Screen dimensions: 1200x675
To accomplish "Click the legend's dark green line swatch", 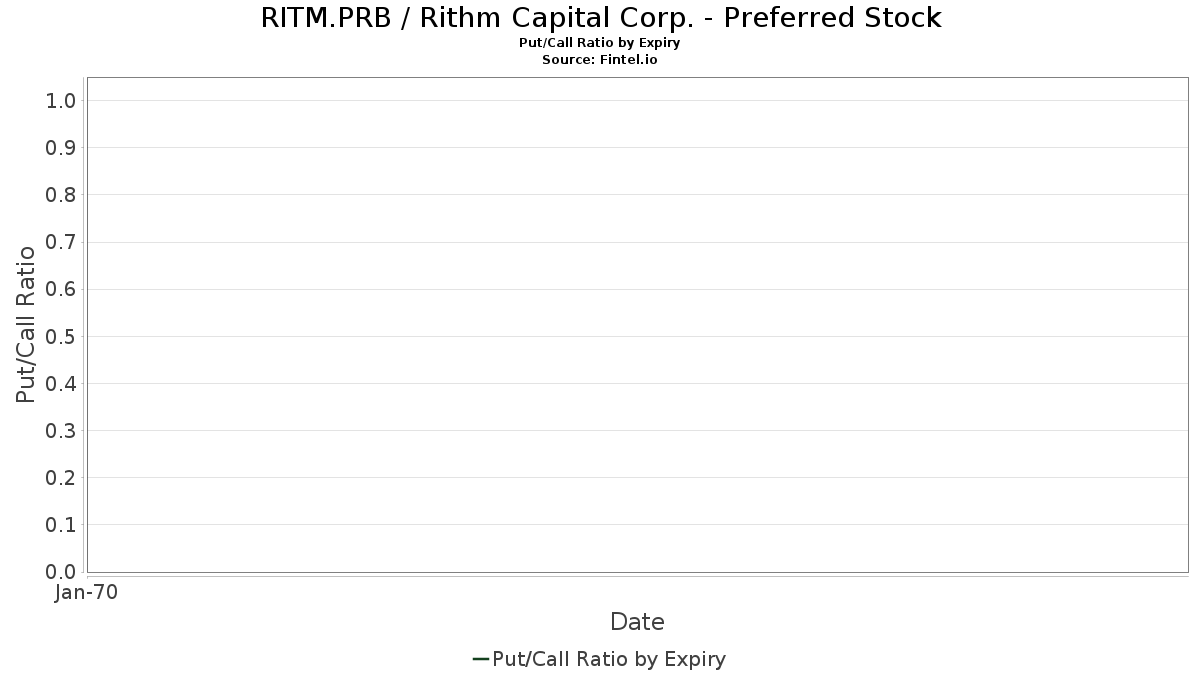I will point(480,659).
